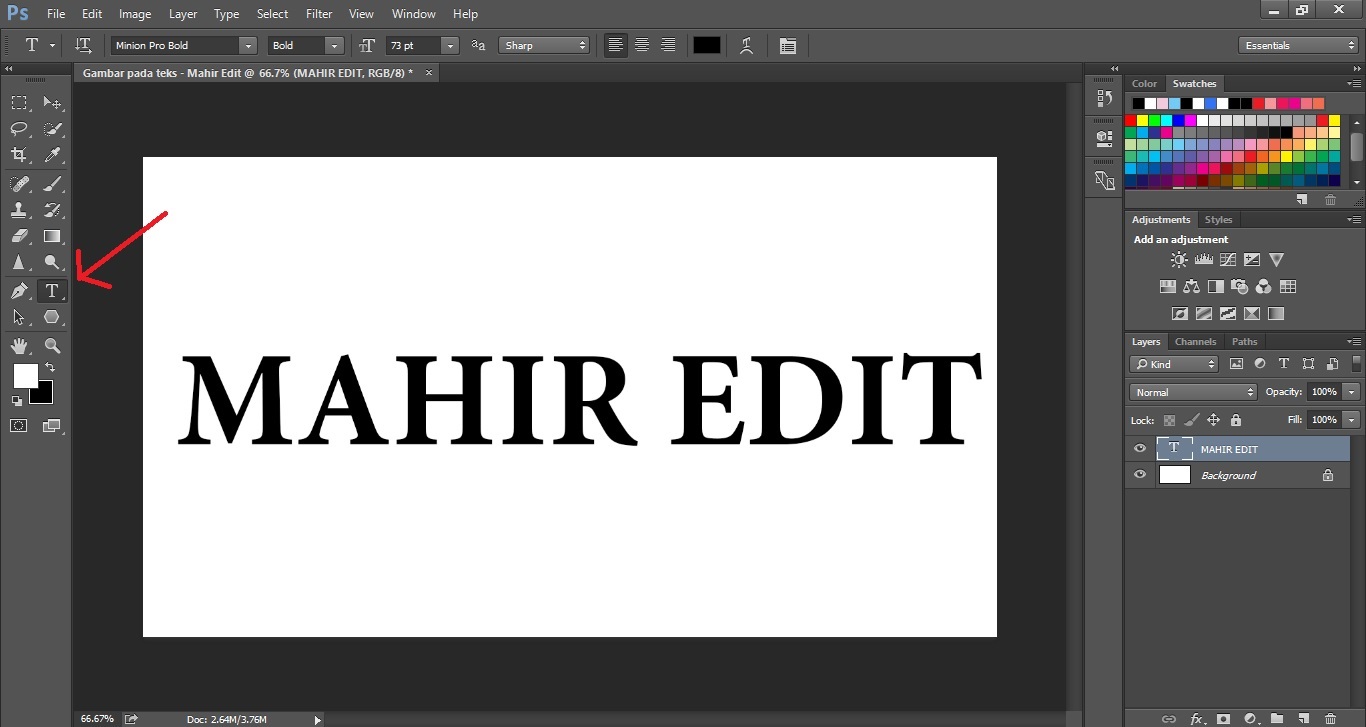Select the Move tool

[52, 102]
